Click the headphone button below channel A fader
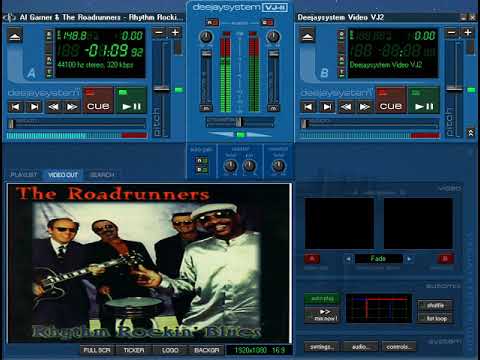This screenshot has height=360, width=480. pos(206,108)
